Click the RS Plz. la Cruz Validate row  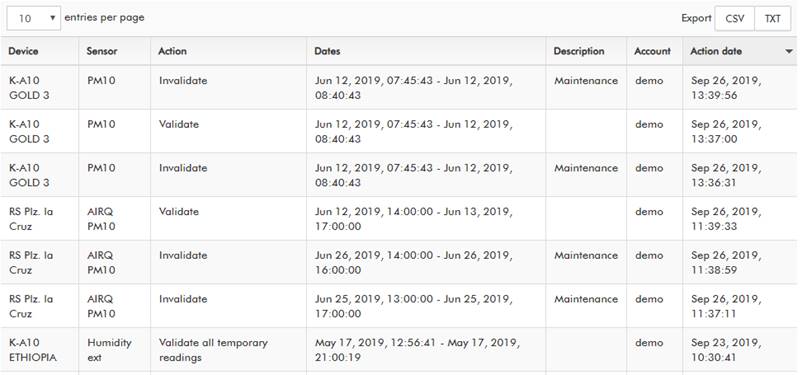[398, 218]
